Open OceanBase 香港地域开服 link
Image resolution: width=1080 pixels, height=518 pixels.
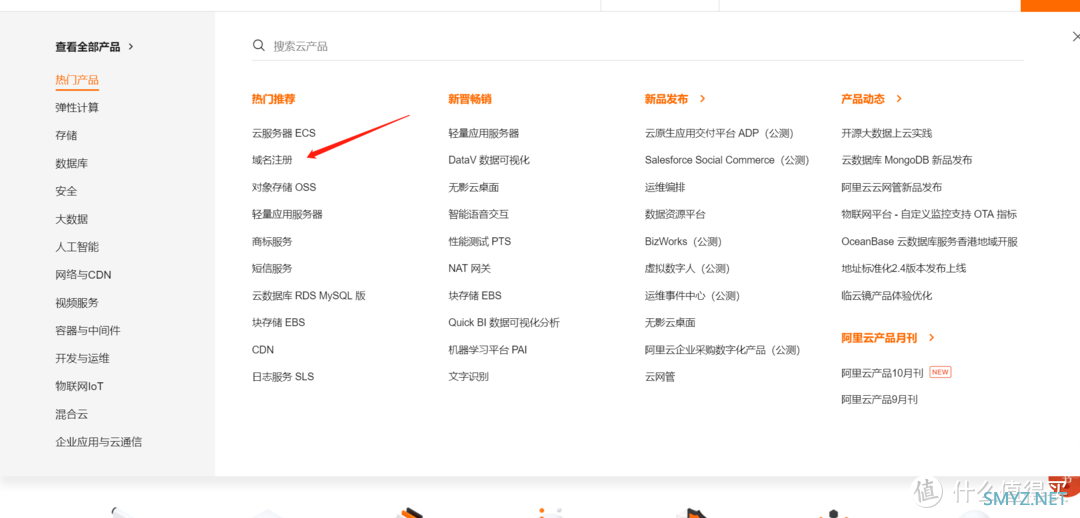click(929, 242)
